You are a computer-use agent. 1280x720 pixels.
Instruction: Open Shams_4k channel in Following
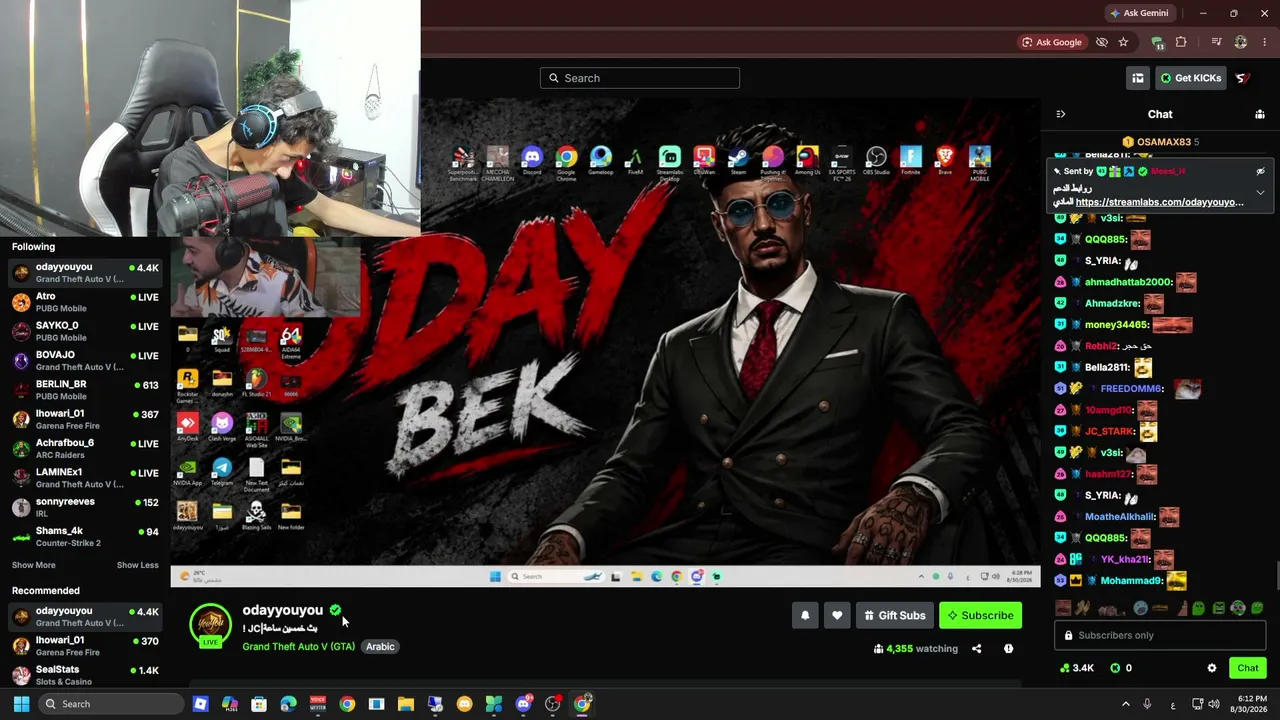pos(85,536)
